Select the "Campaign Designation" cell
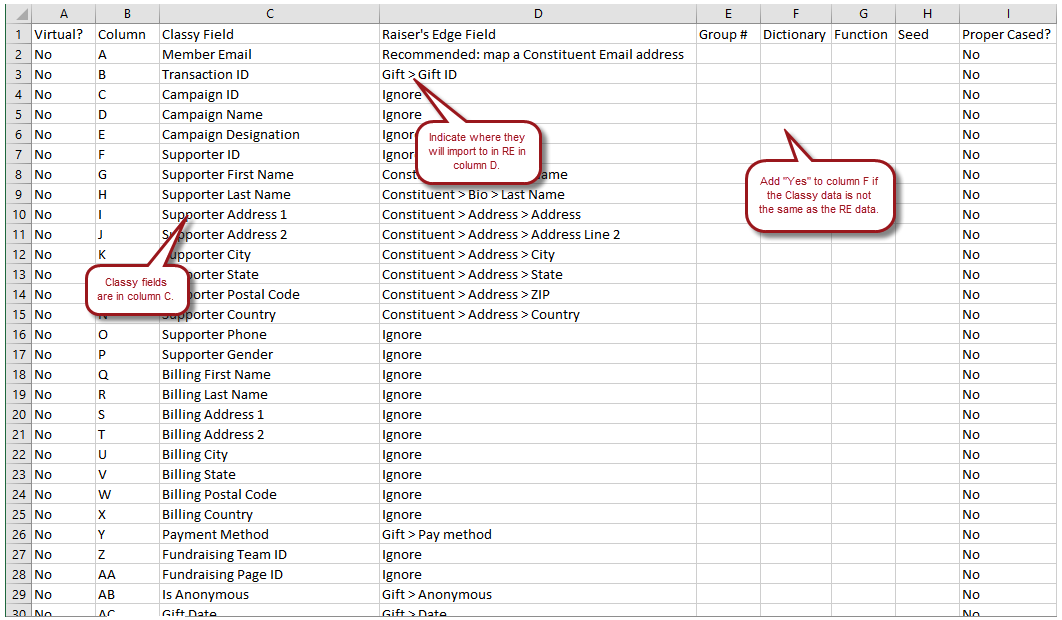The height and width of the screenshot is (620, 1062). click(270, 135)
